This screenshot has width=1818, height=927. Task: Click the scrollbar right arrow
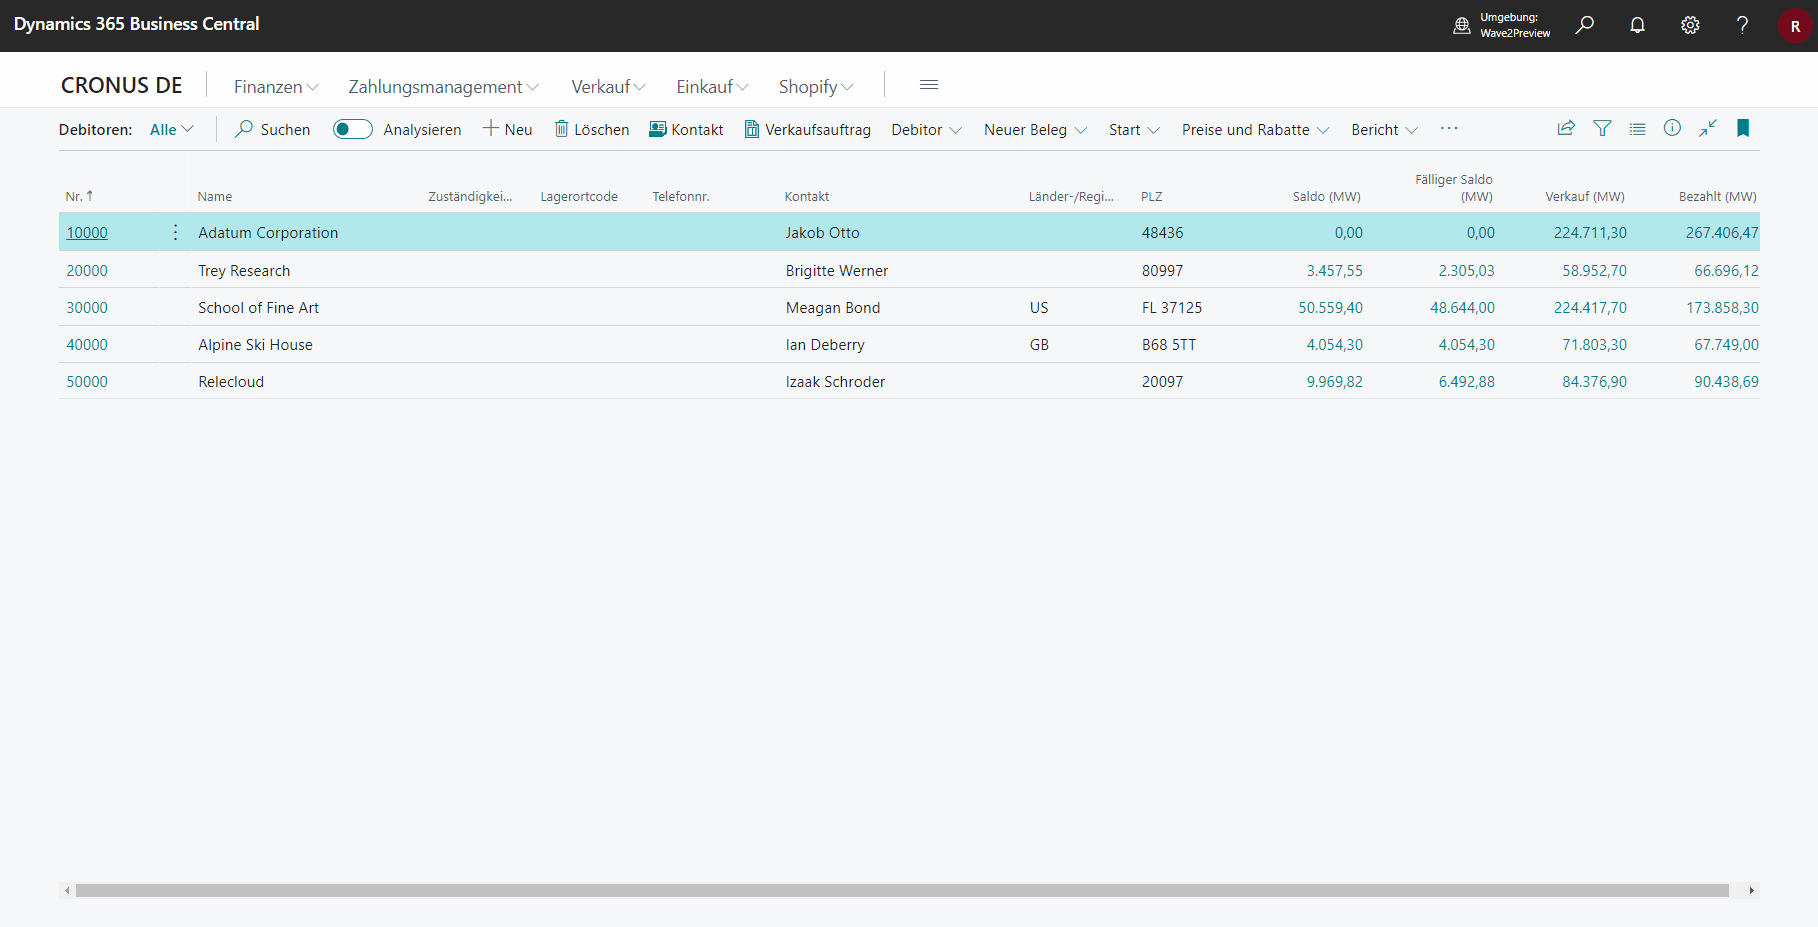pos(1751,890)
